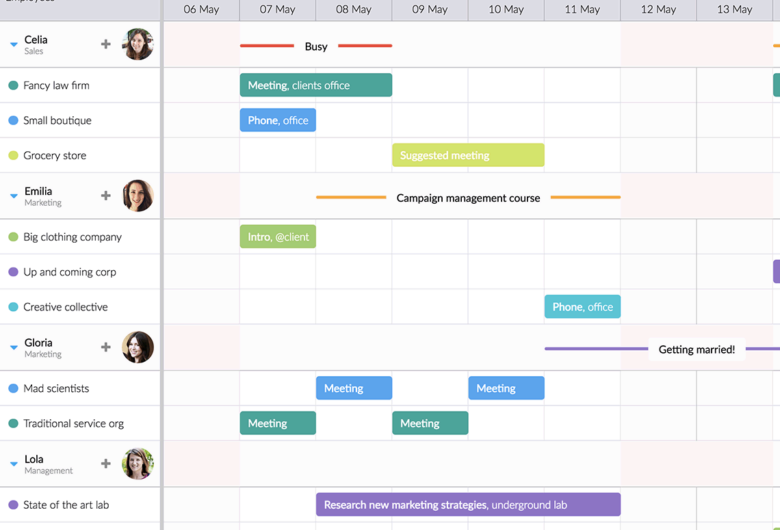The height and width of the screenshot is (530, 780).
Task: Open Emilia's profile photo
Action: coord(138,196)
